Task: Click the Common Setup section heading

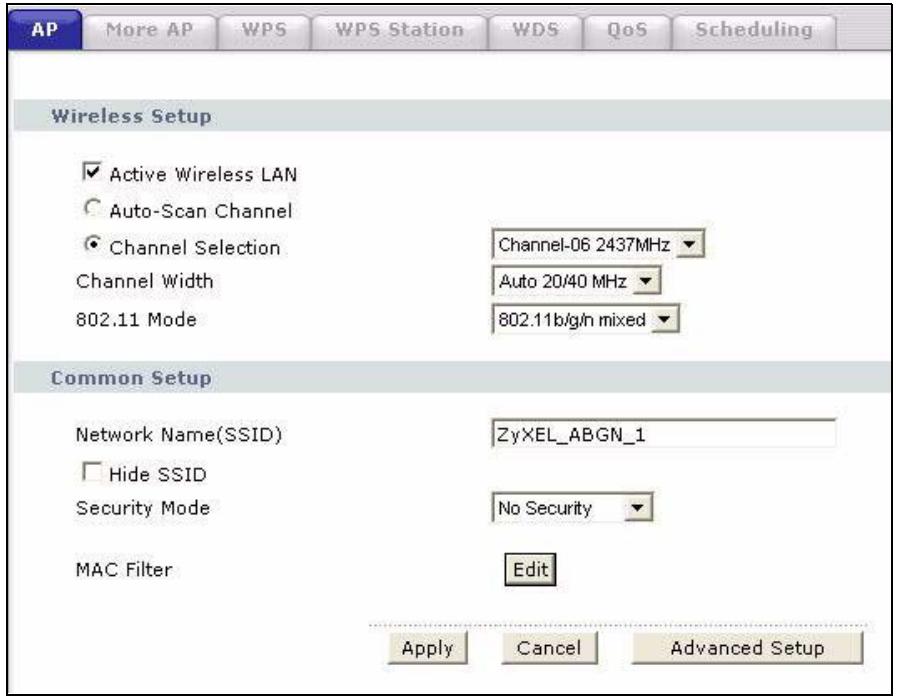Action: click(131, 378)
